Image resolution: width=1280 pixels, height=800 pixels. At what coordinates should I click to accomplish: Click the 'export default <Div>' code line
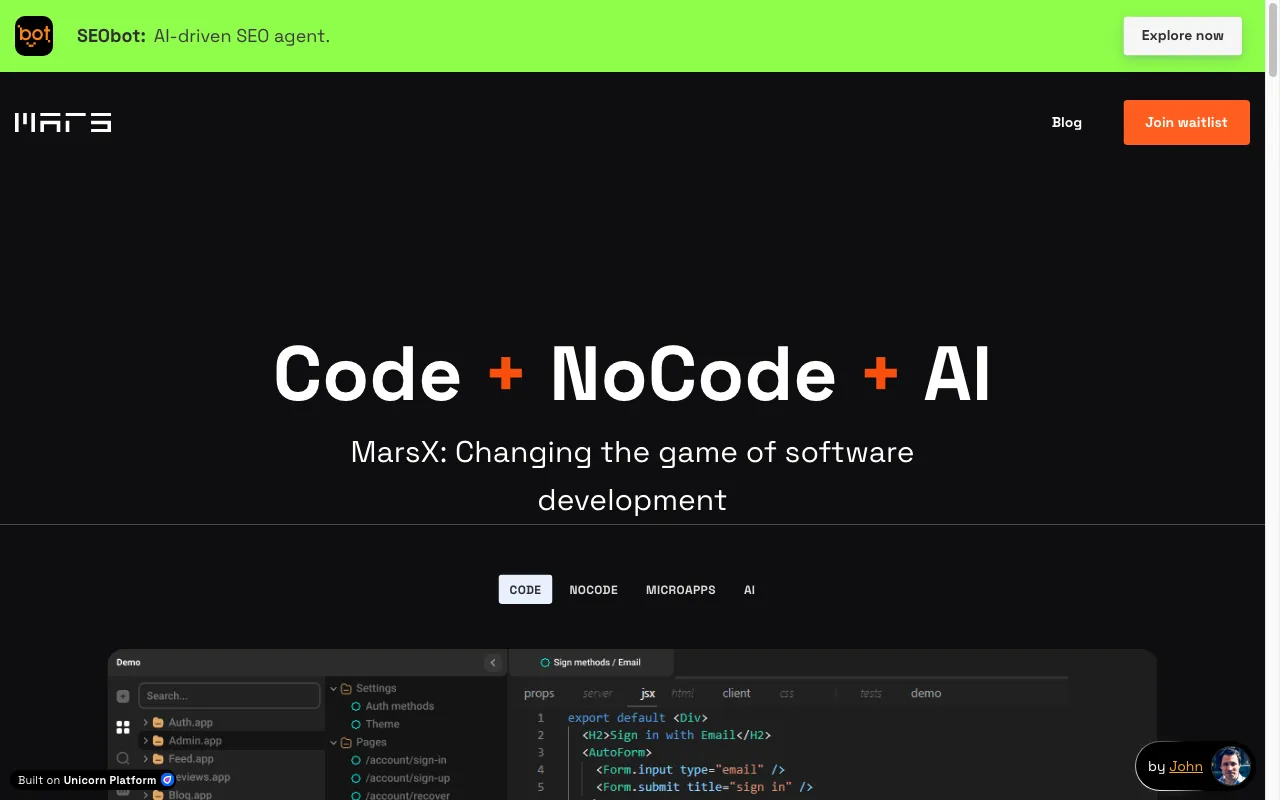(638, 718)
